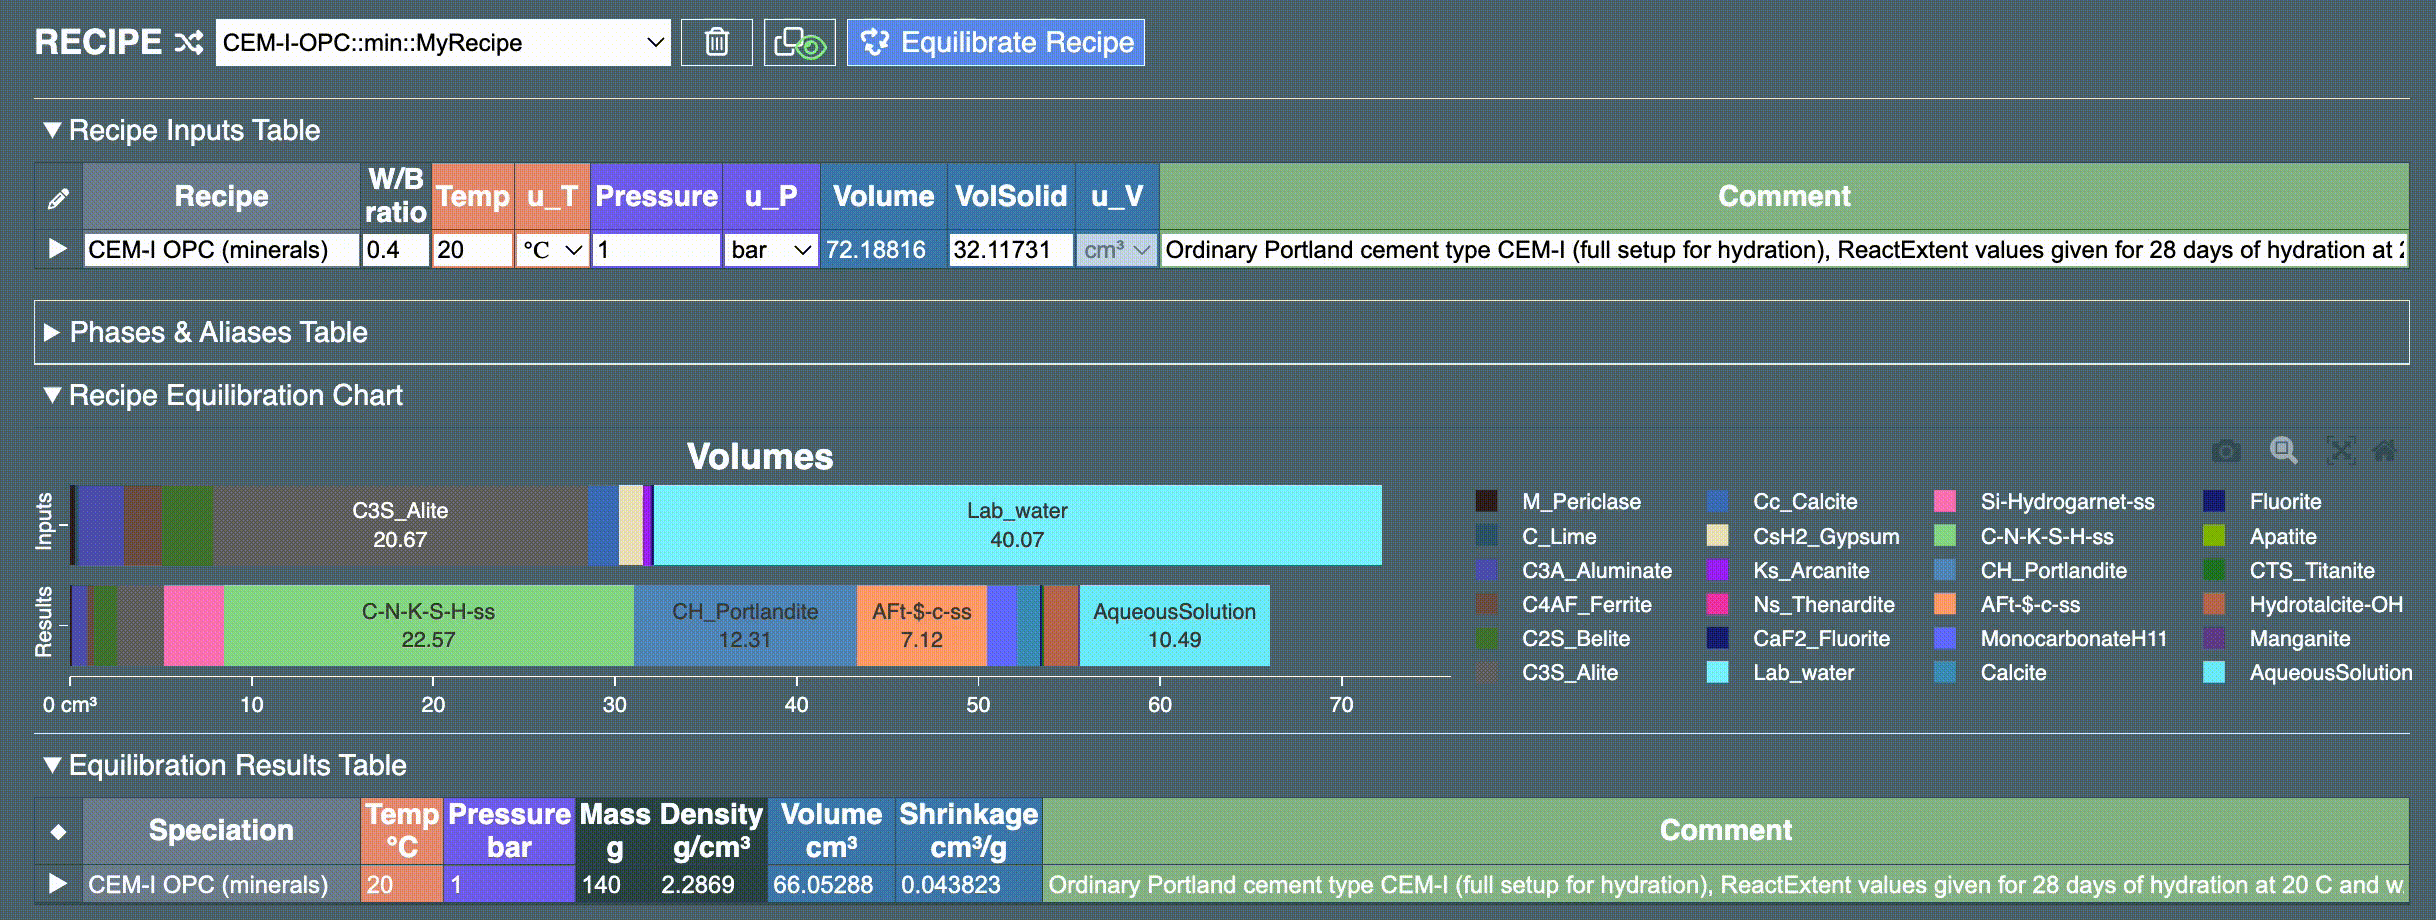Click the shuffle icon beside RECIPE title
This screenshot has height=920, width=2436.
coord(189,42)
